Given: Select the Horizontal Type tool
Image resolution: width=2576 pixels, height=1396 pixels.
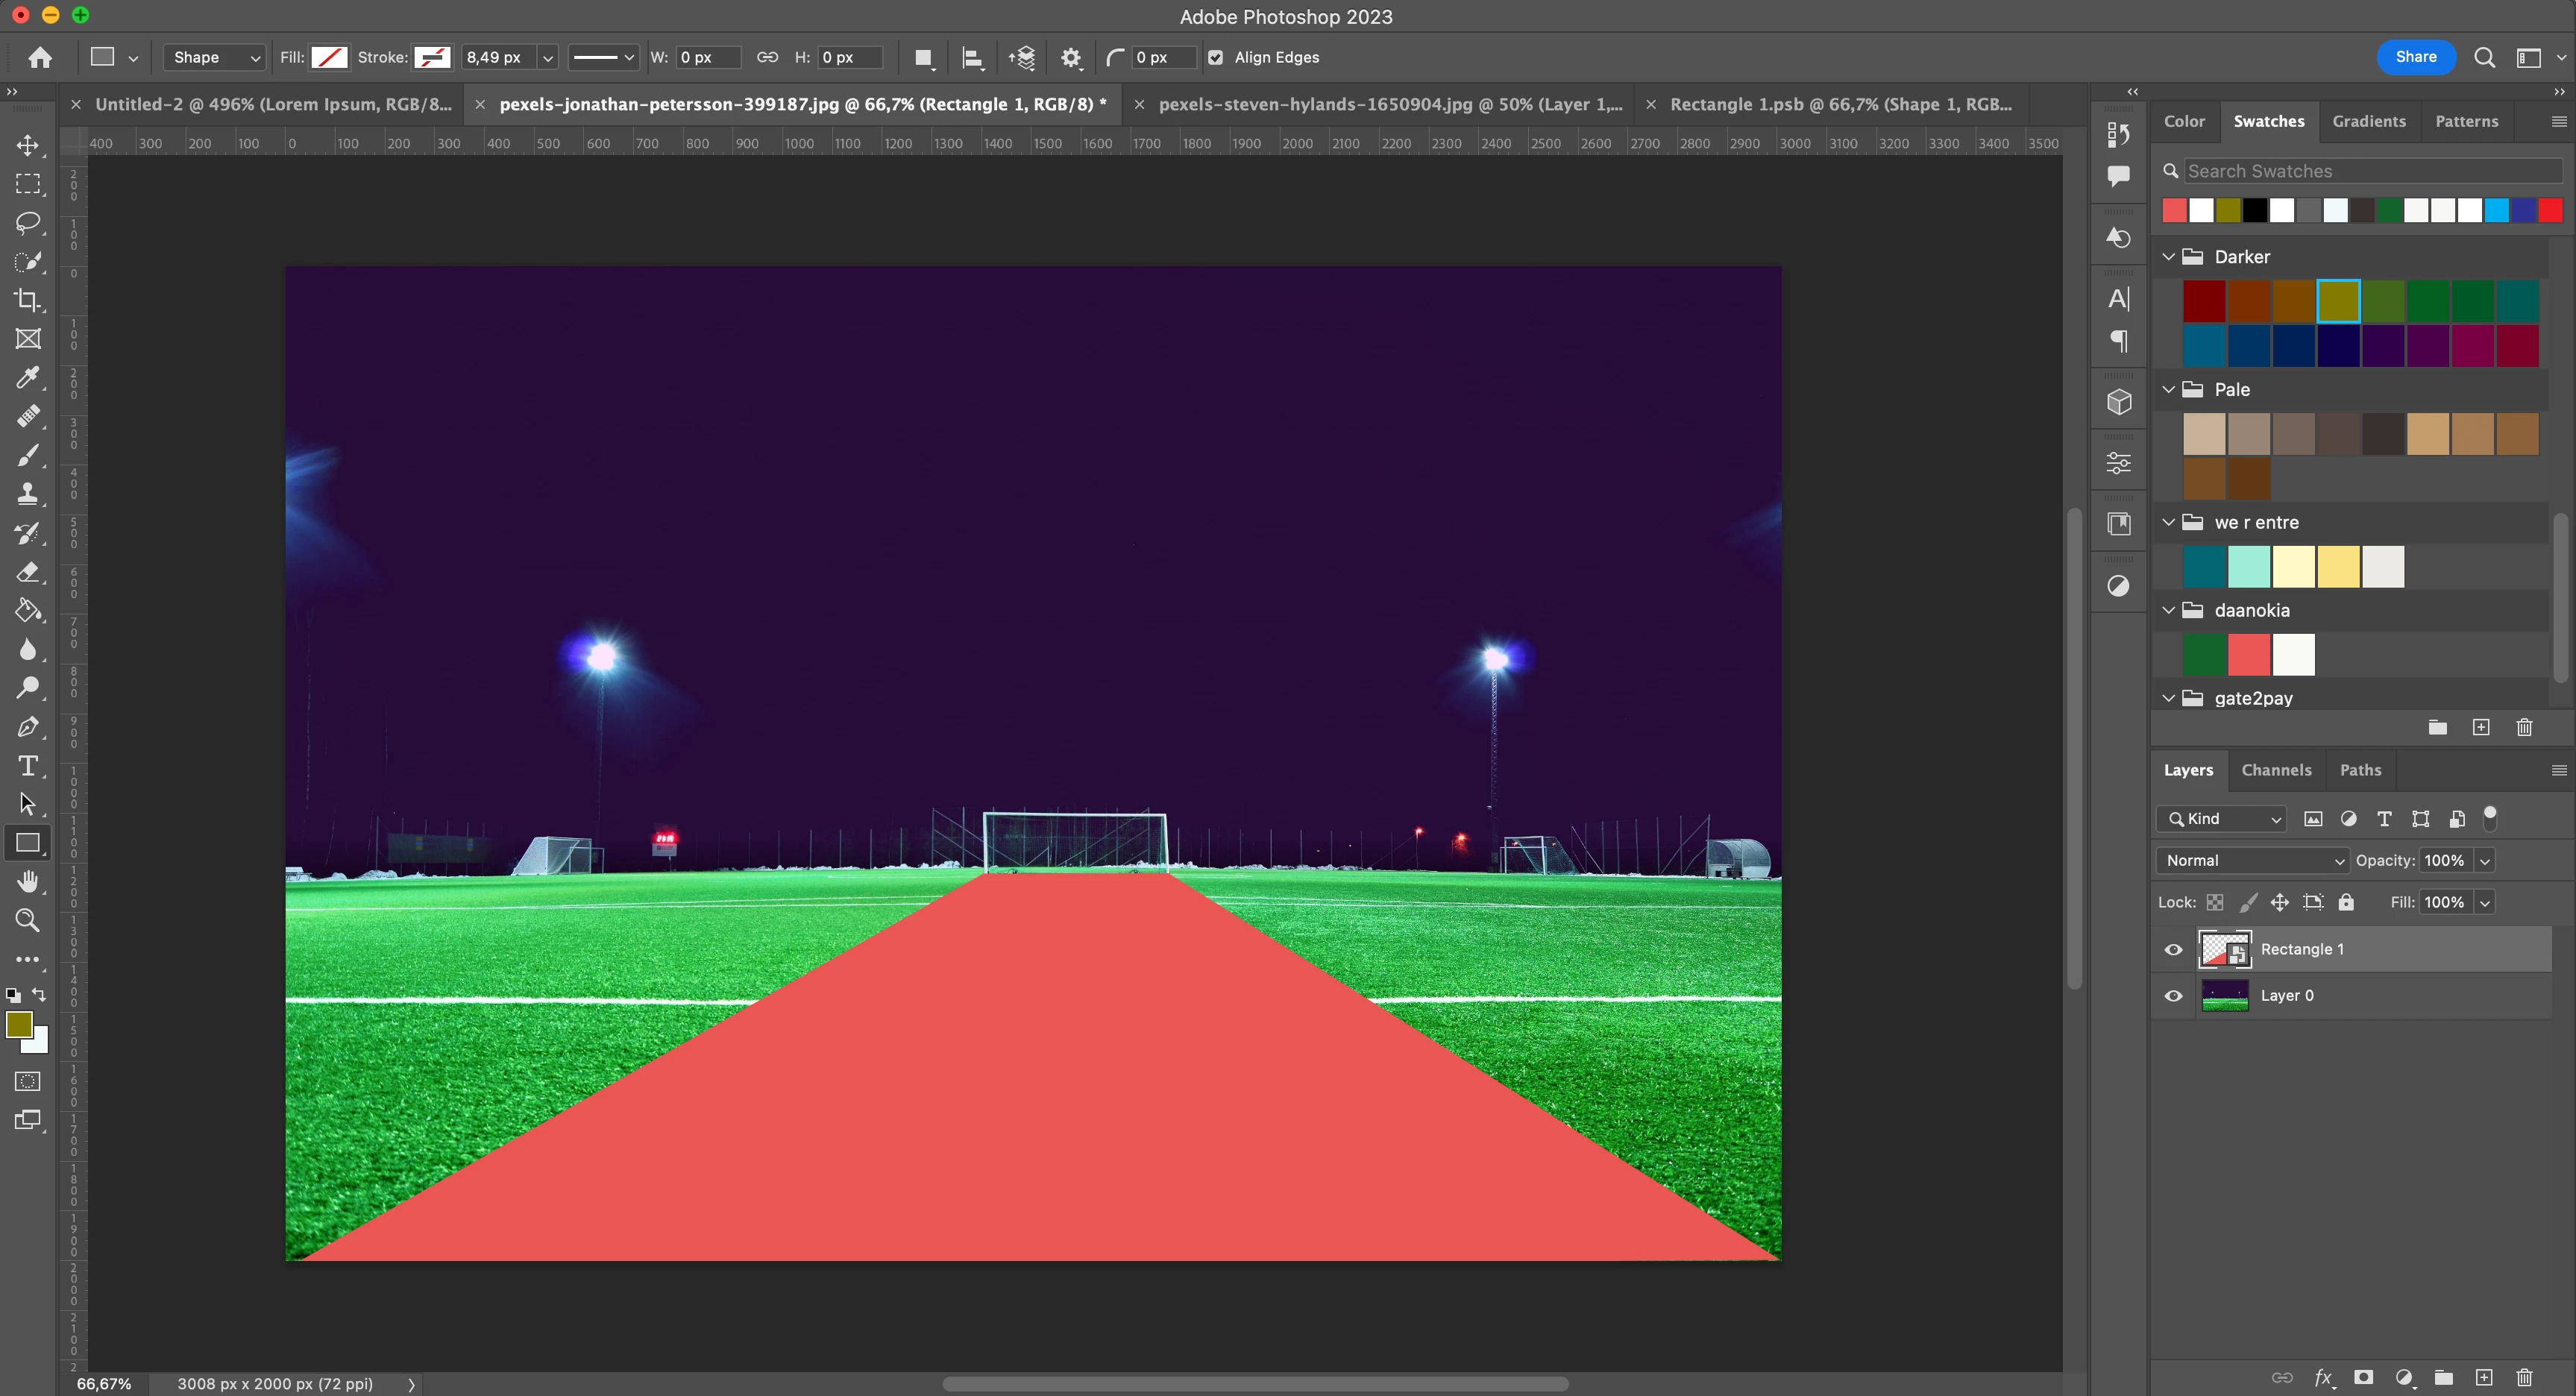Looking at the screenshot, I should pyautogui.click(x=28, y=766).
